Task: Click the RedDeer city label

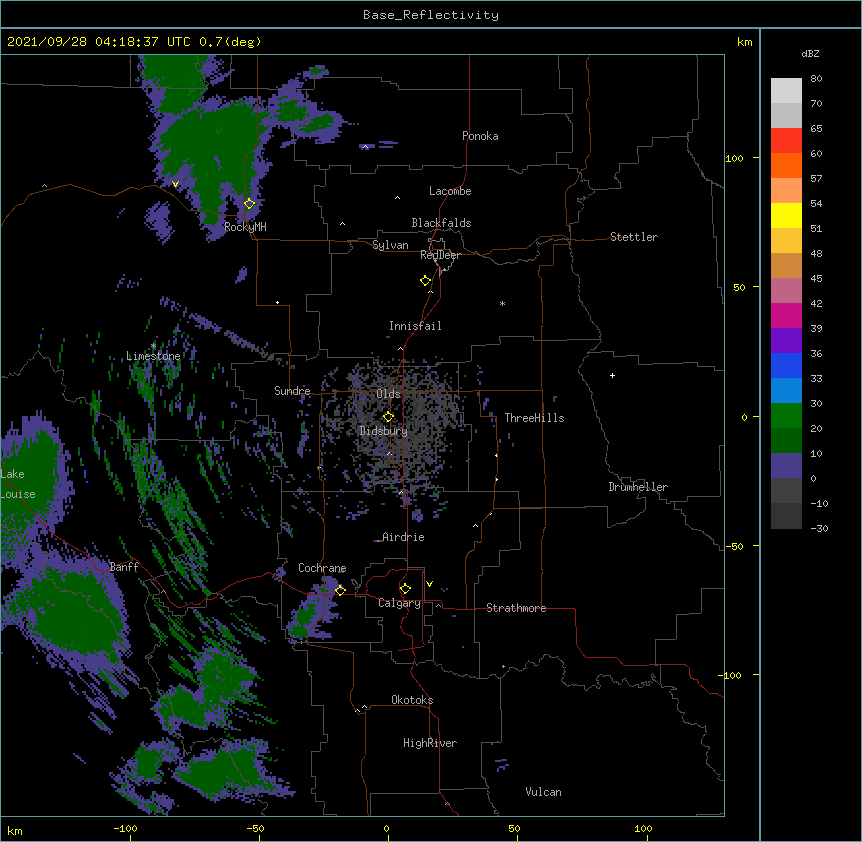Action: tap(440, 255)
